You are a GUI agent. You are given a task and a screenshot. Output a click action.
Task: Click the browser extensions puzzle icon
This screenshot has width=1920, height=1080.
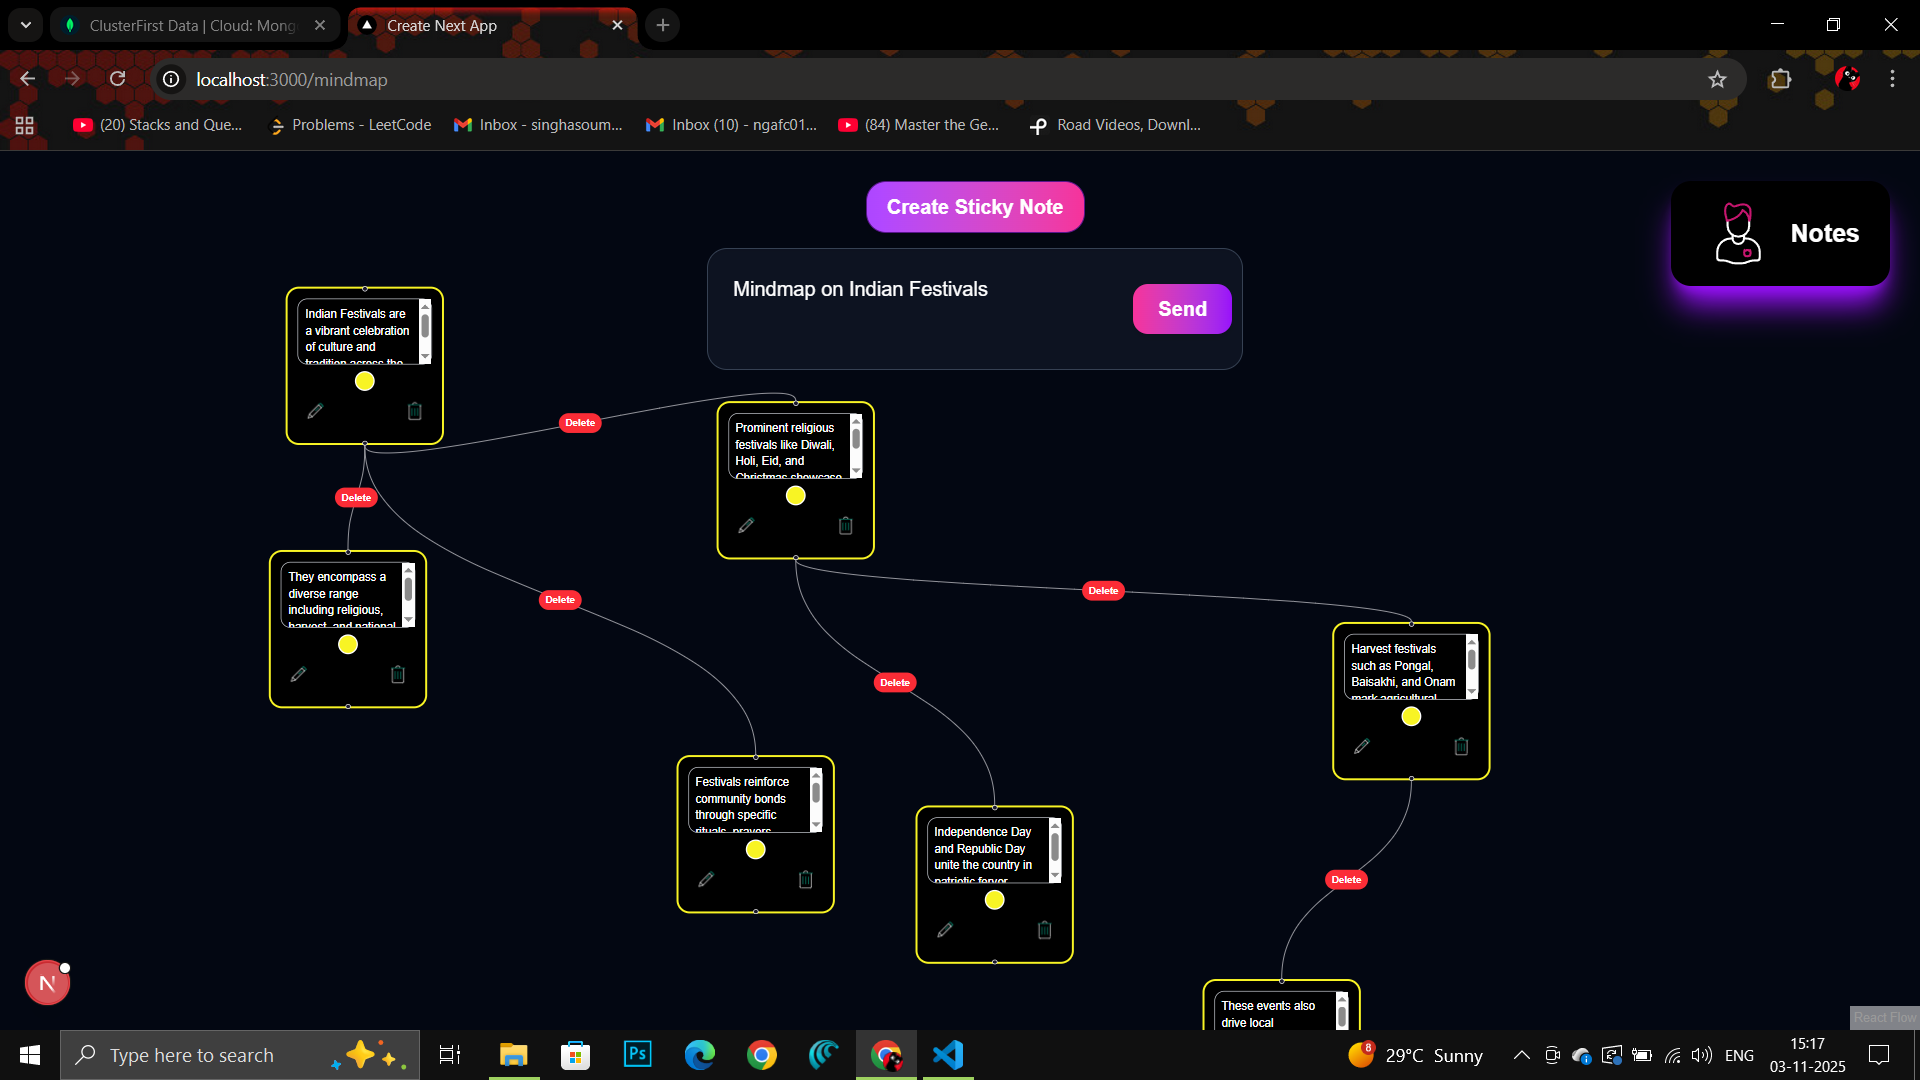point(1780,79)
